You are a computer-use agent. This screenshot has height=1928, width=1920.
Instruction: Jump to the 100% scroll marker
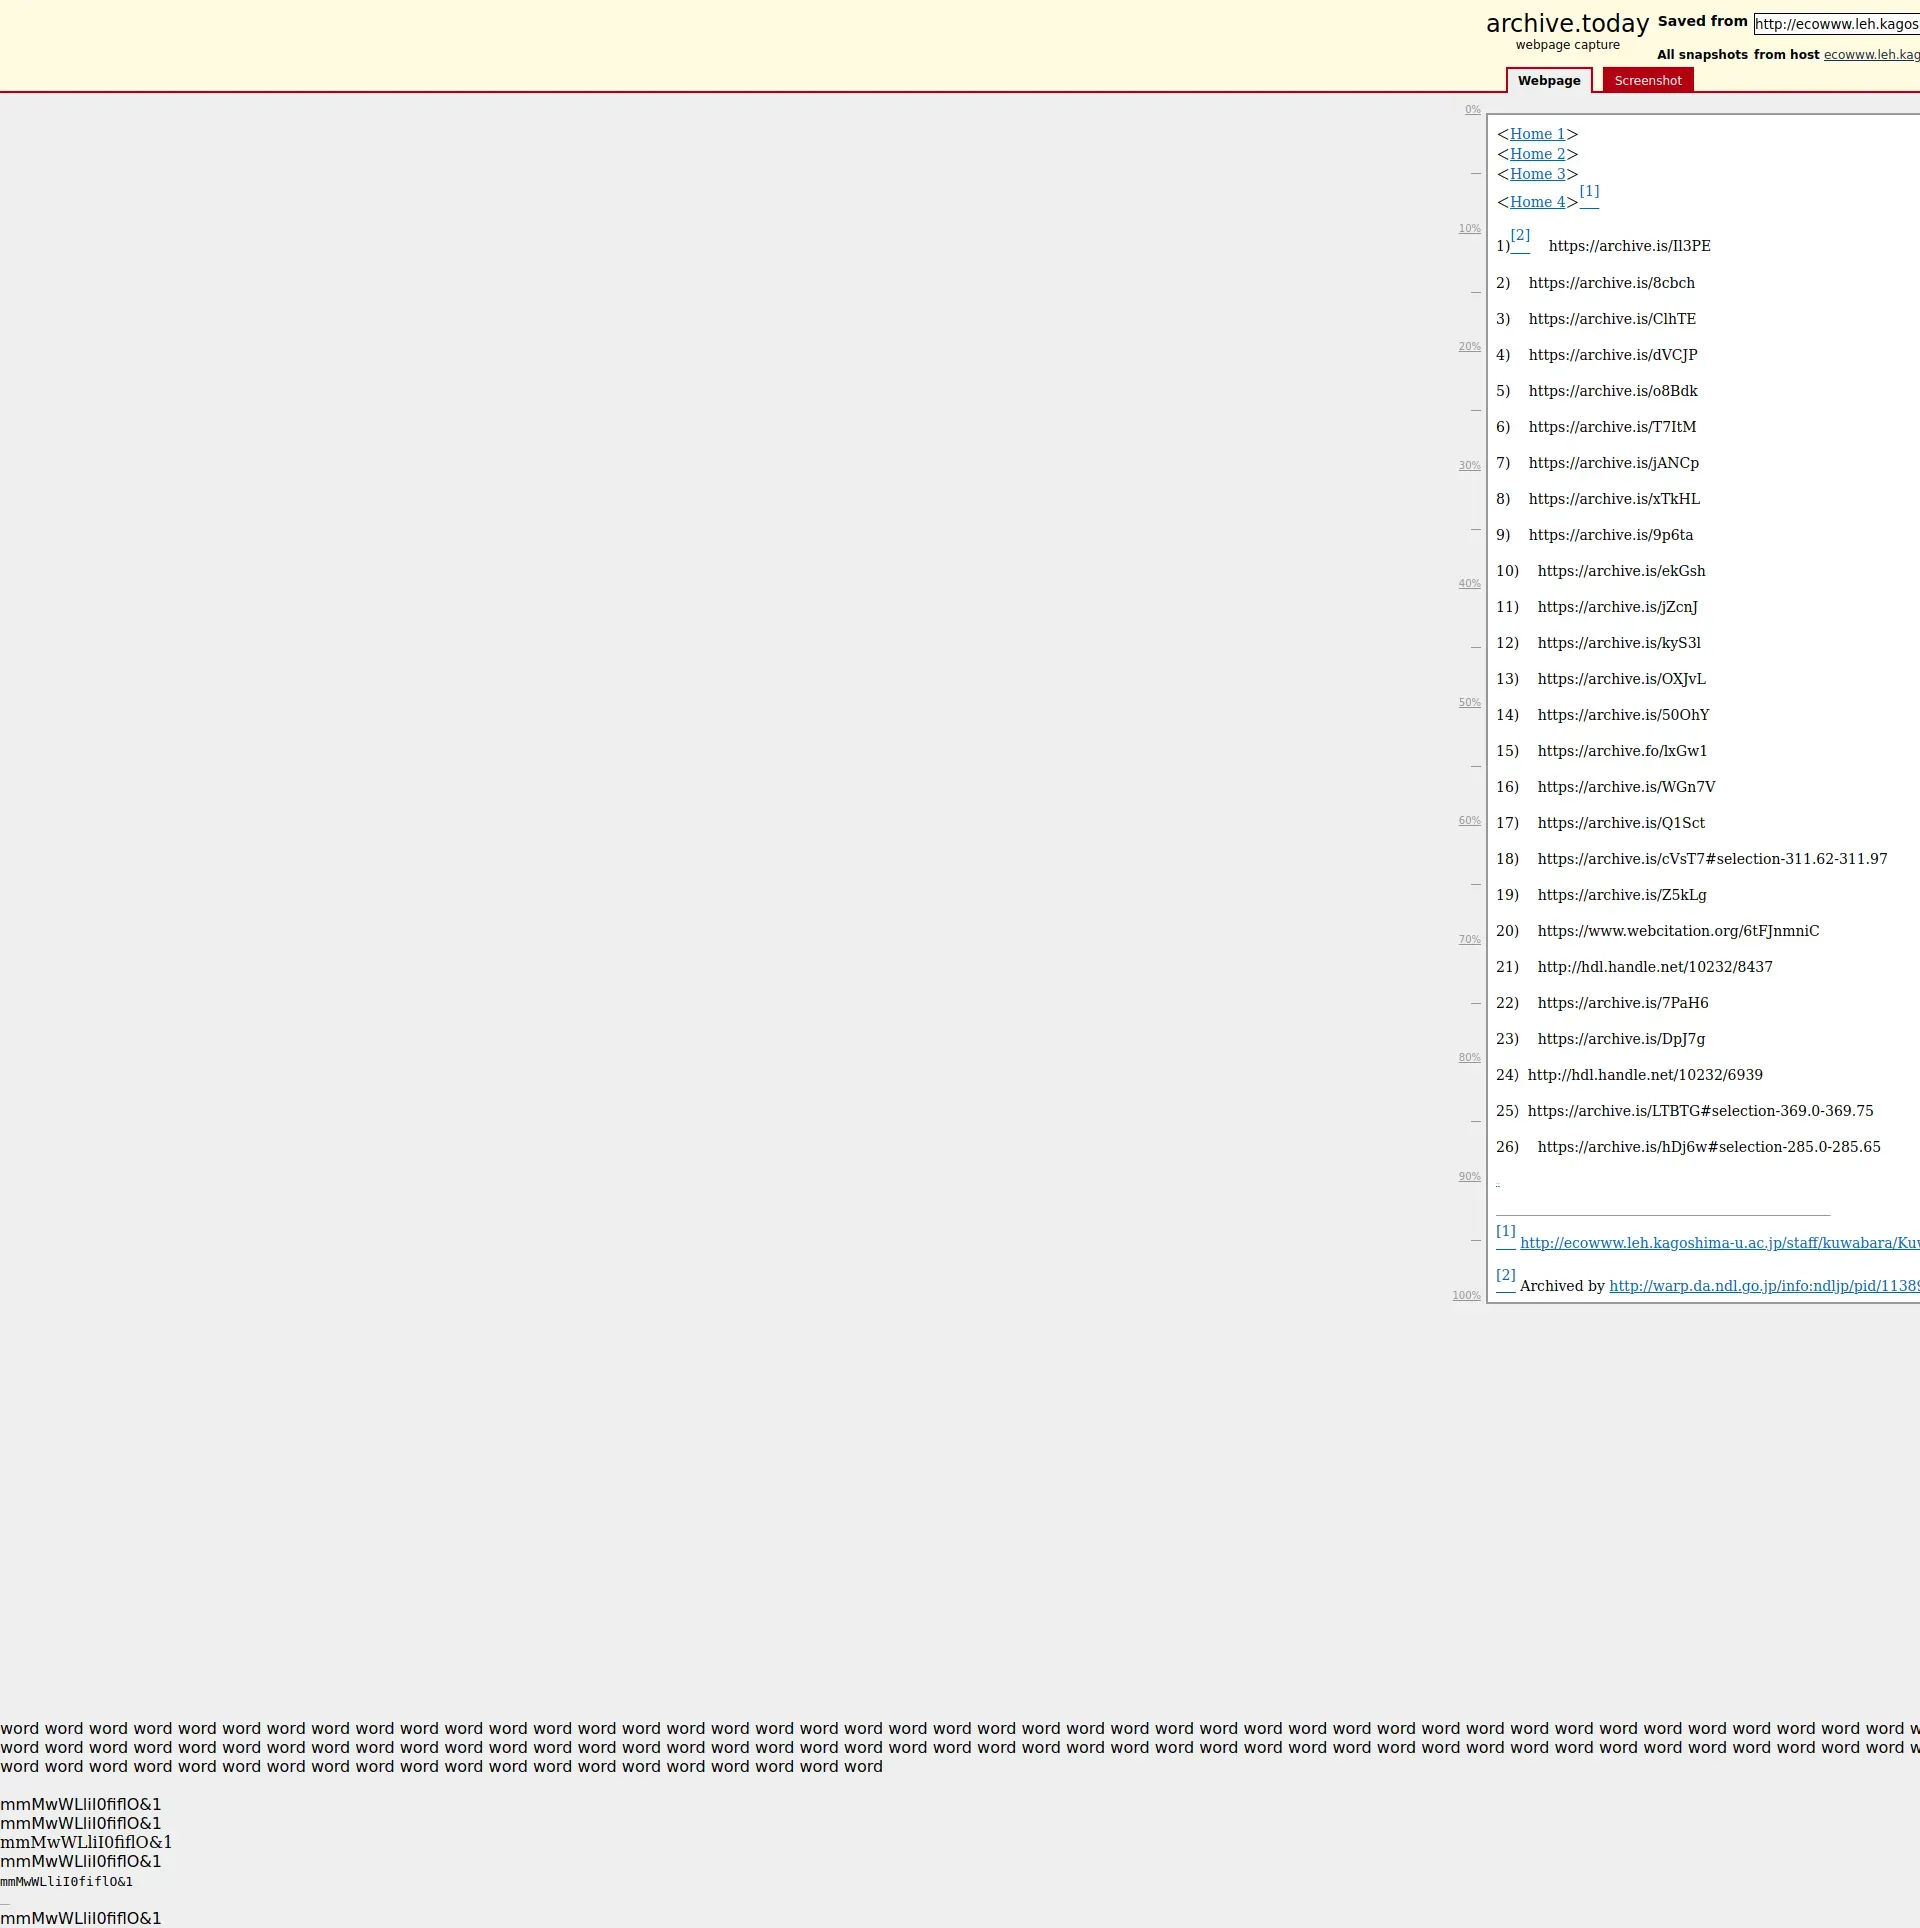[1466, 1296]
